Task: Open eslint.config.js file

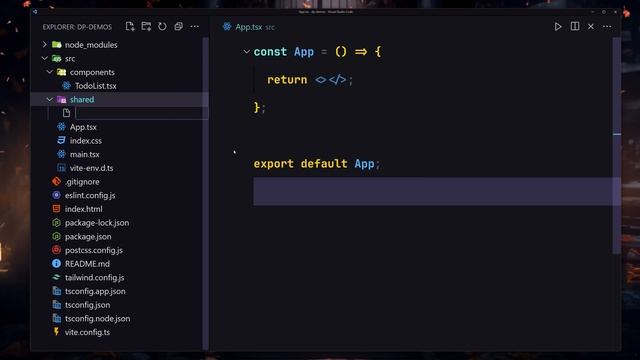Action: coord(90,195)
